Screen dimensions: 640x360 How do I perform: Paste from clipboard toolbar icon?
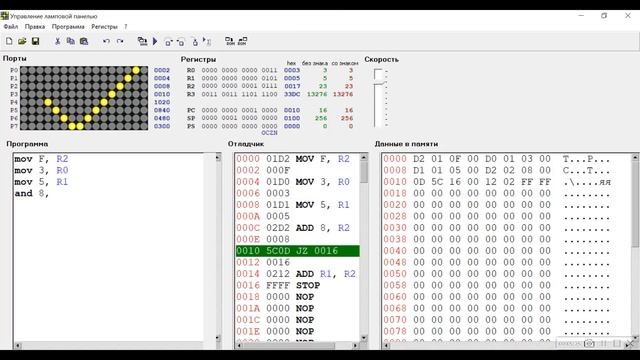[x=84, y=41]
